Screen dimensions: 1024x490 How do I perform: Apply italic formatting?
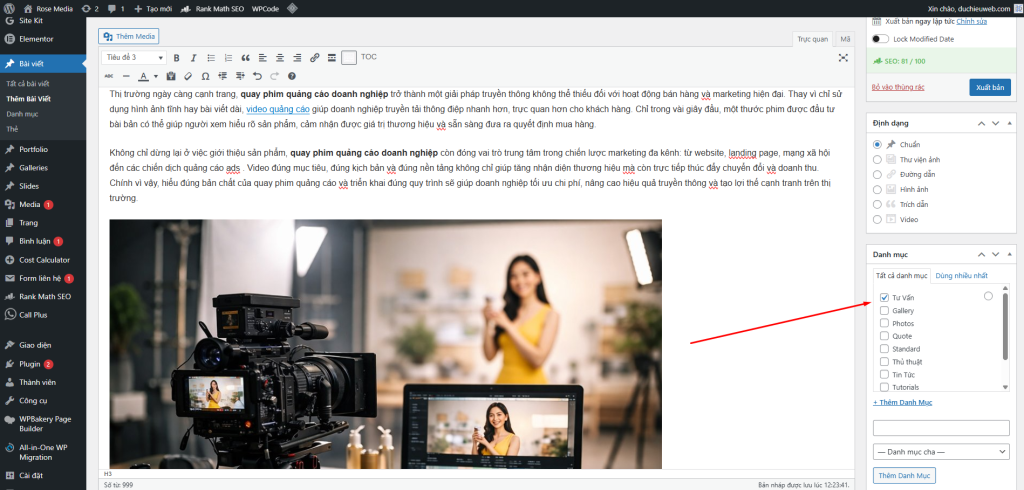coord(193,57)
